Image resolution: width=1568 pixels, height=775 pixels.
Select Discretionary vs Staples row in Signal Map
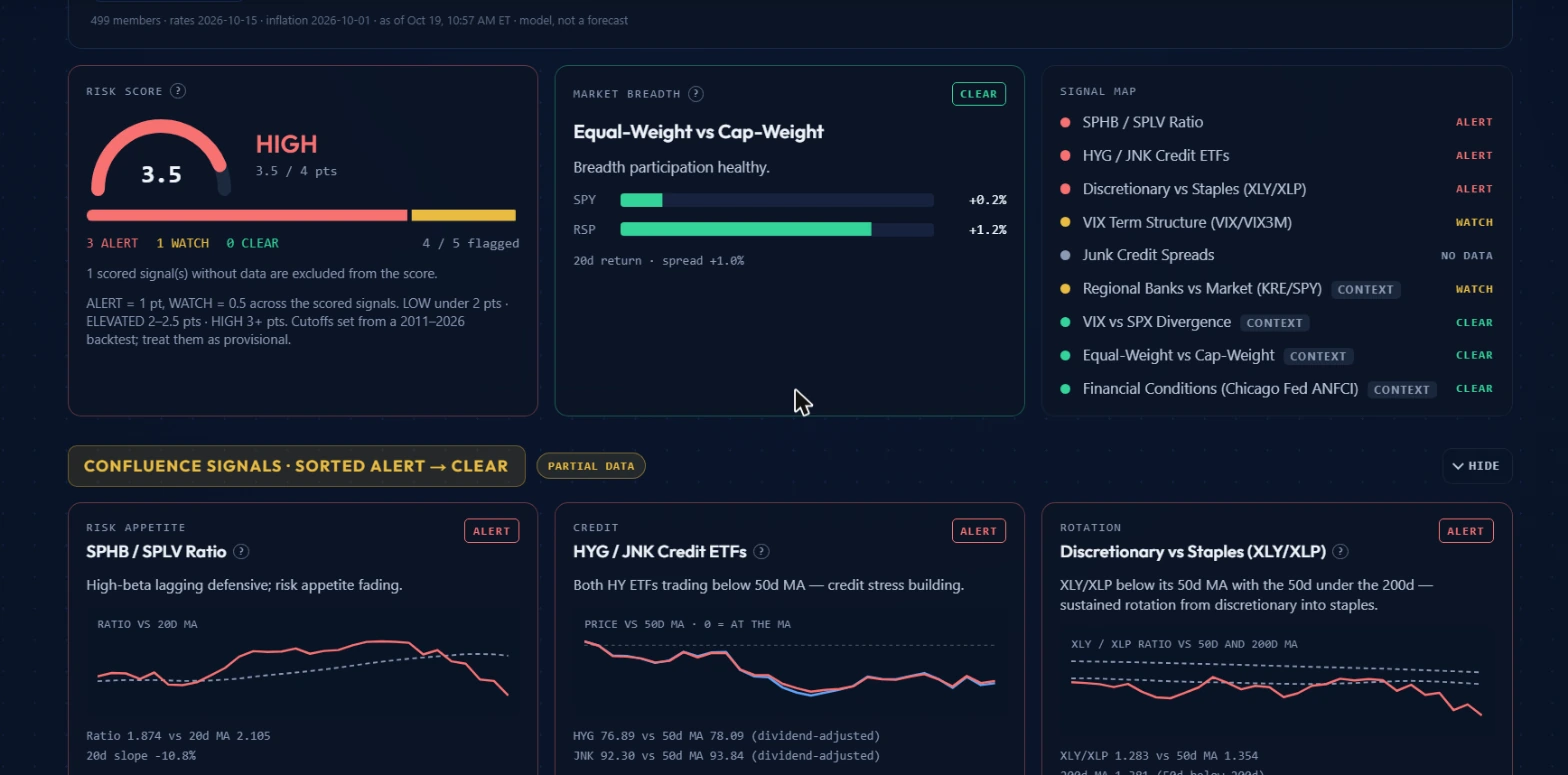coord(1277,189)
